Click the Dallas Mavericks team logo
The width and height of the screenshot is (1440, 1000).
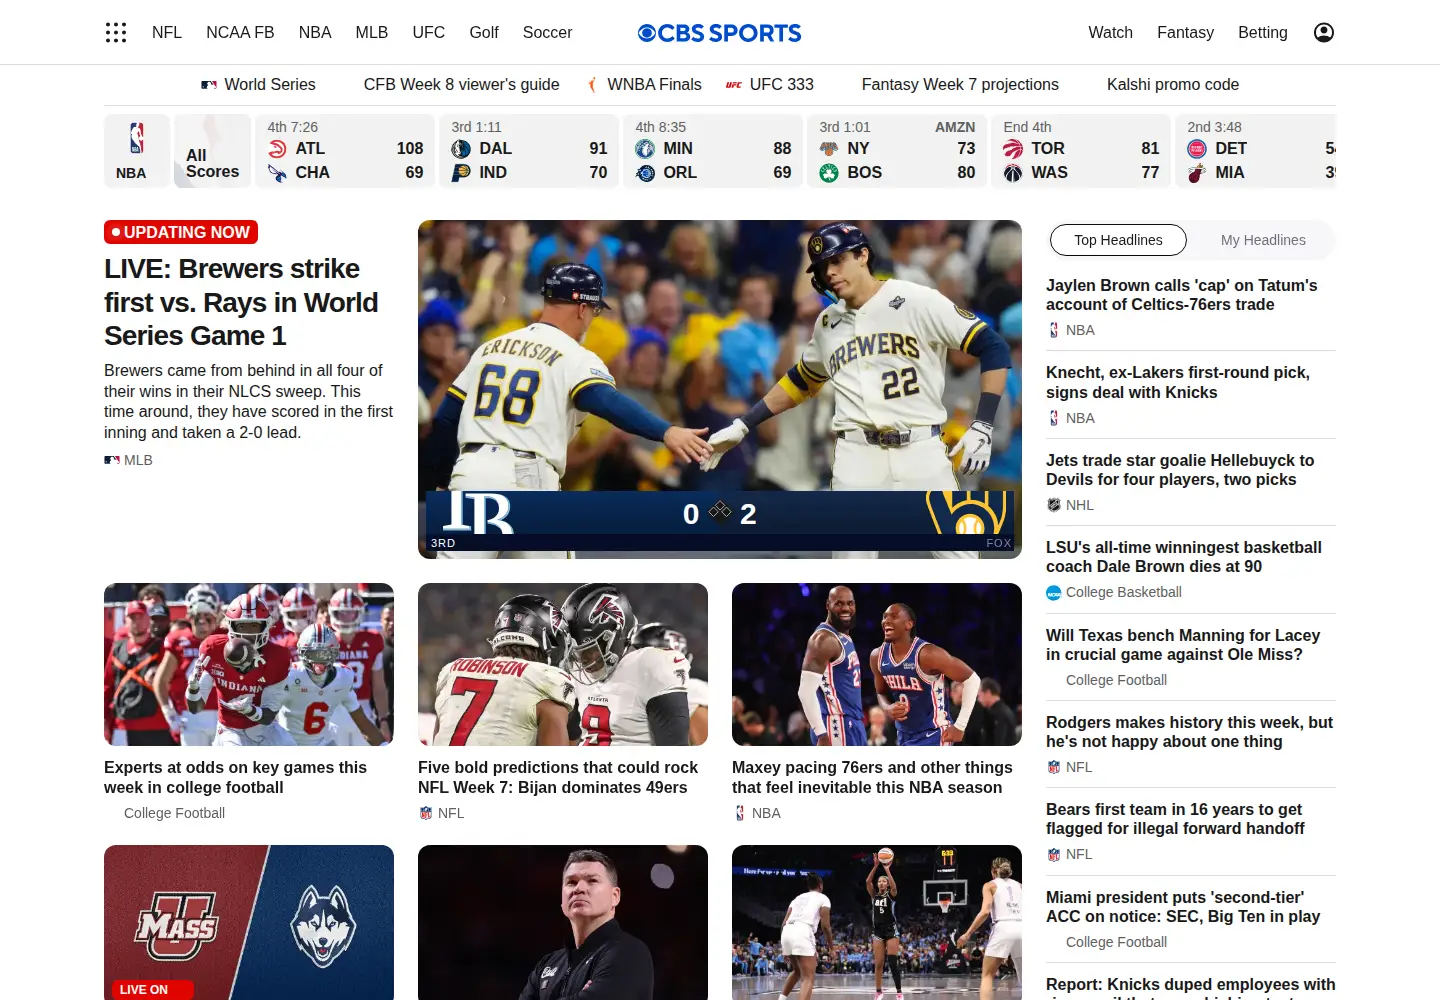tap(461, 148)
